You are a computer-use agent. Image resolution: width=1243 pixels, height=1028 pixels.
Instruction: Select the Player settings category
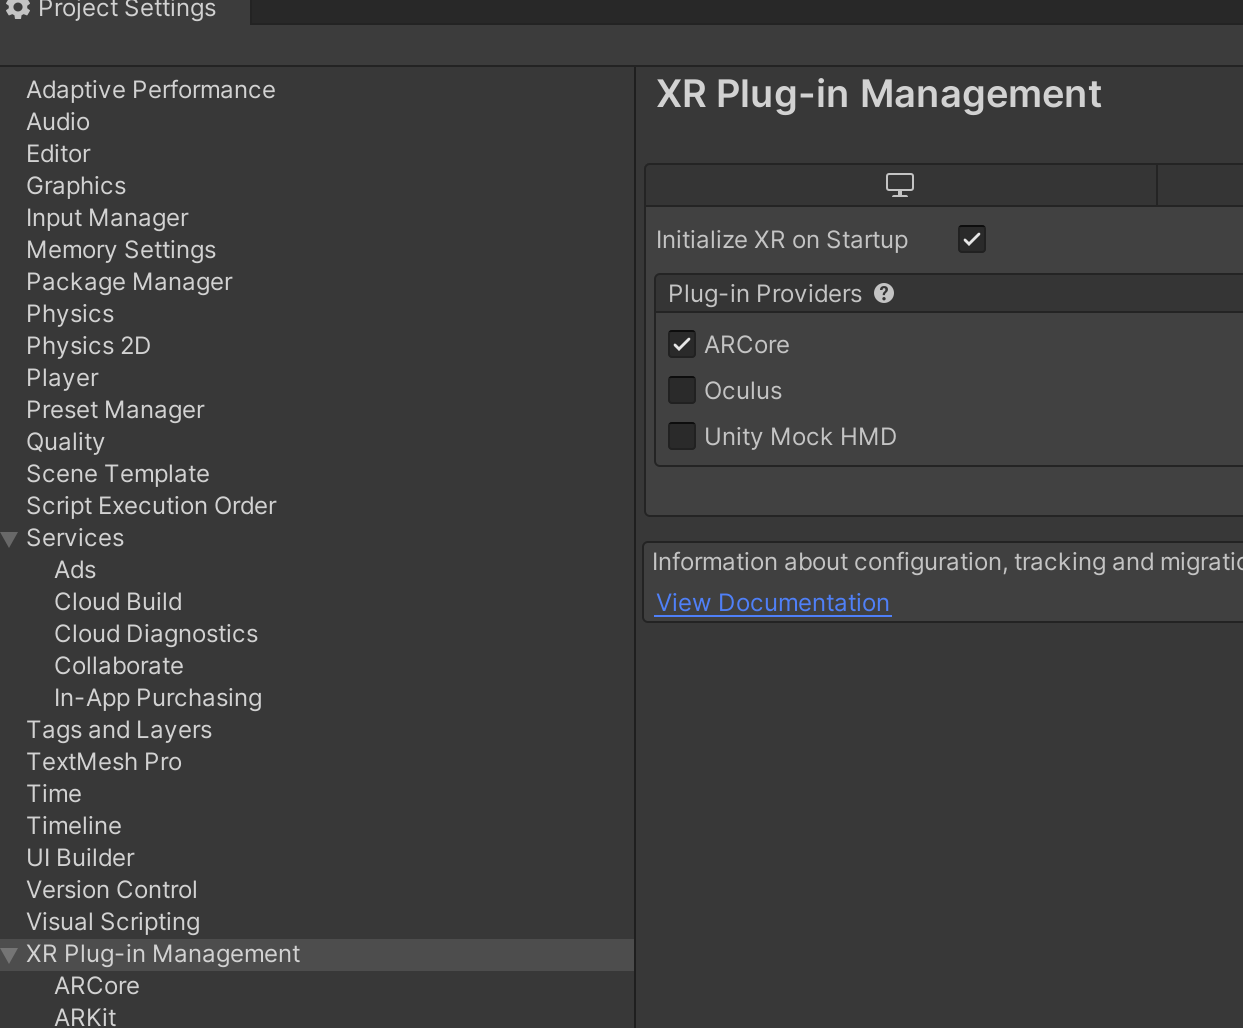click(62, 378)
